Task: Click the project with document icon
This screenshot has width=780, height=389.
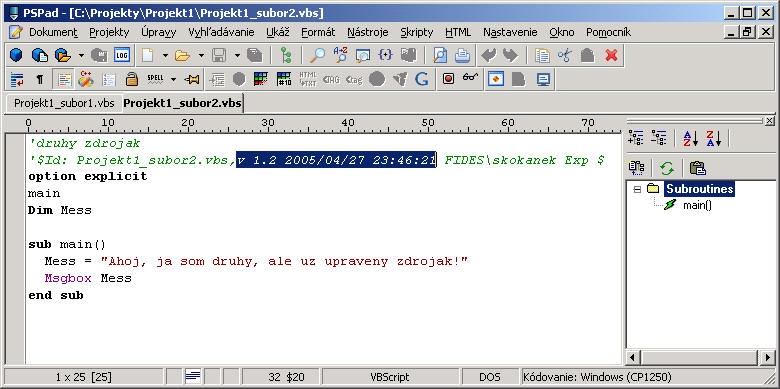Action: click(40, 55)
